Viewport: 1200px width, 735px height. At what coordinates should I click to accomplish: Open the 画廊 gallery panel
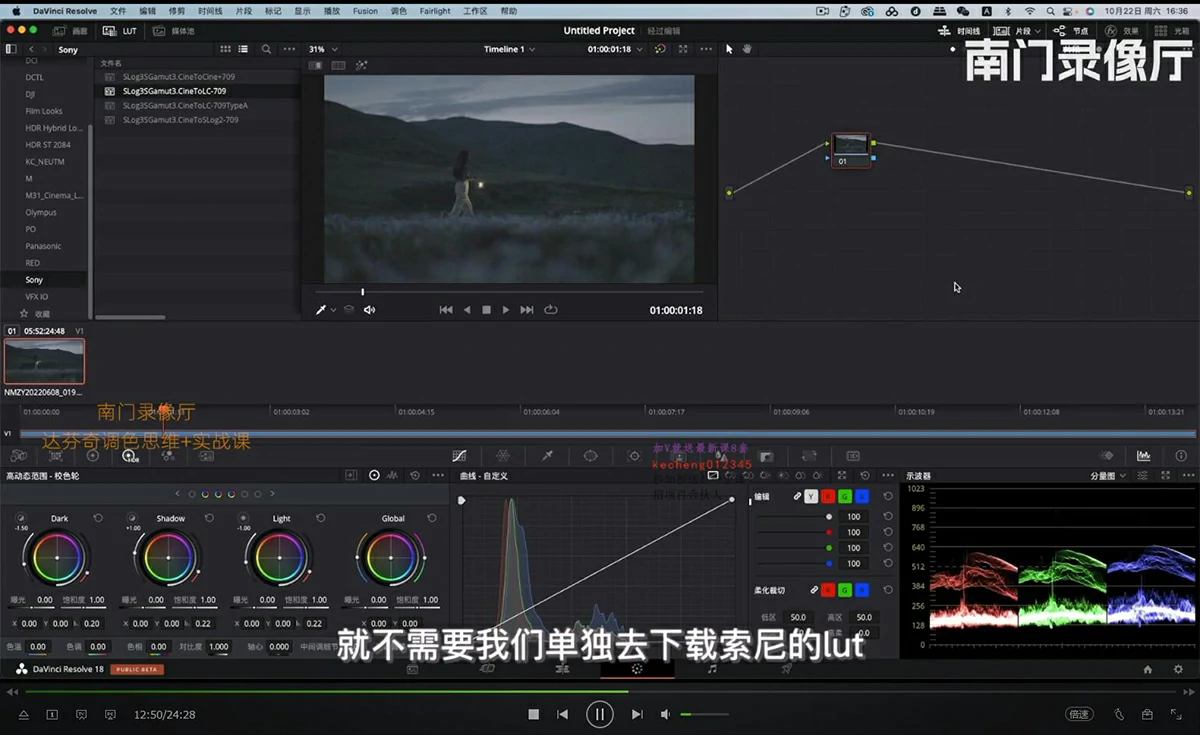click(x=68, y=31)
